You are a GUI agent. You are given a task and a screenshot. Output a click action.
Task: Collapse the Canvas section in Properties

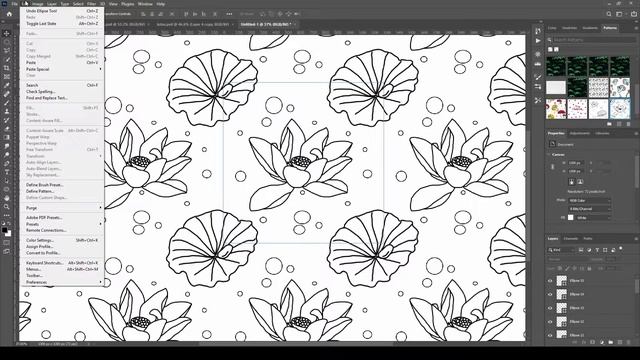549,155
